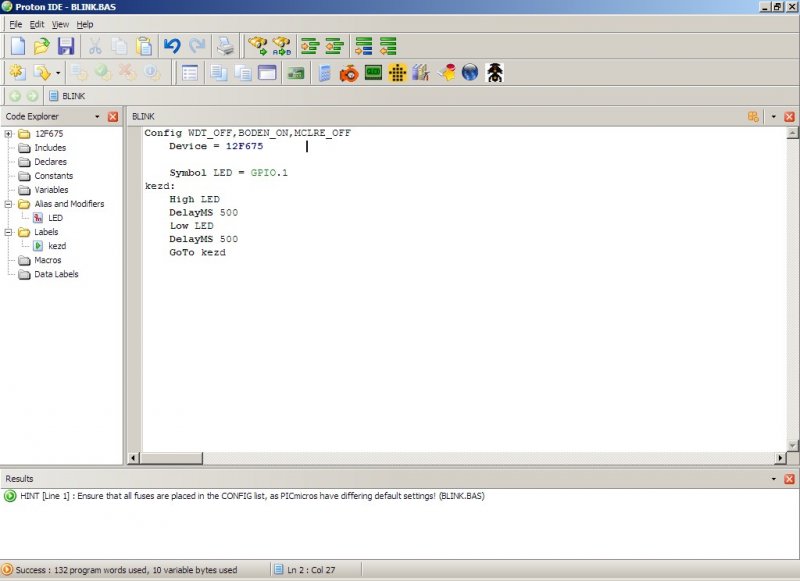Open the calculator tool
The image size is (800, 581).
coord(324,73)
